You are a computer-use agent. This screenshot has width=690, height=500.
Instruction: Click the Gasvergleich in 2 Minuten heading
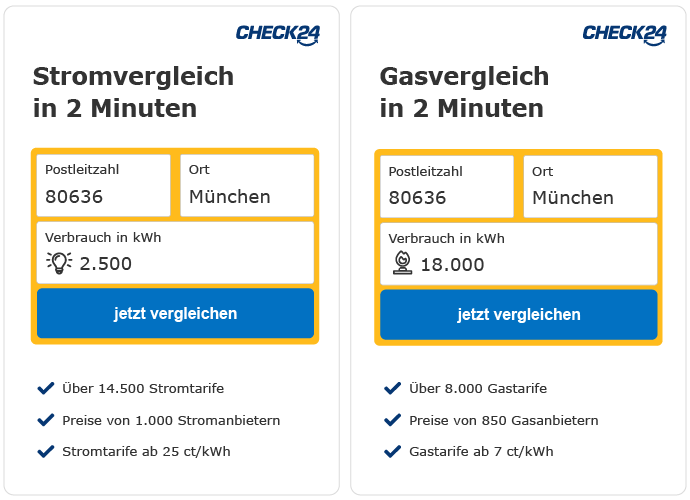[x=464, y=92]
